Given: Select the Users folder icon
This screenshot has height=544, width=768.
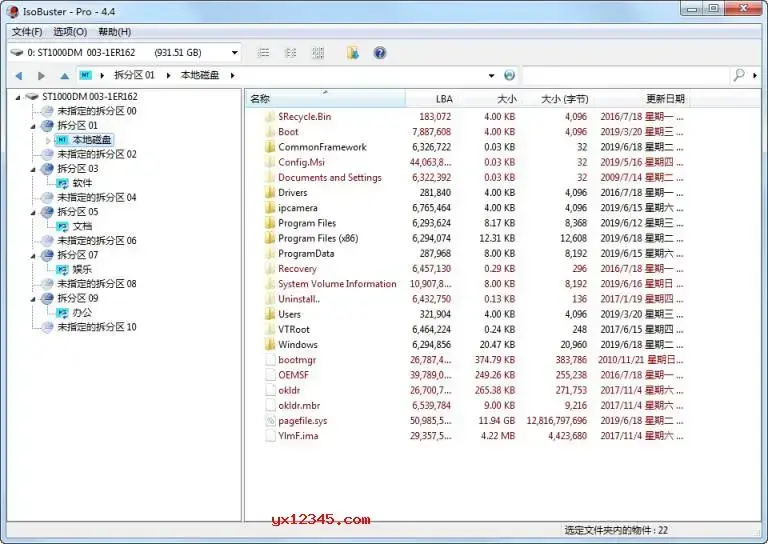Looking at the screenshot, I should (x=270, y=314).
